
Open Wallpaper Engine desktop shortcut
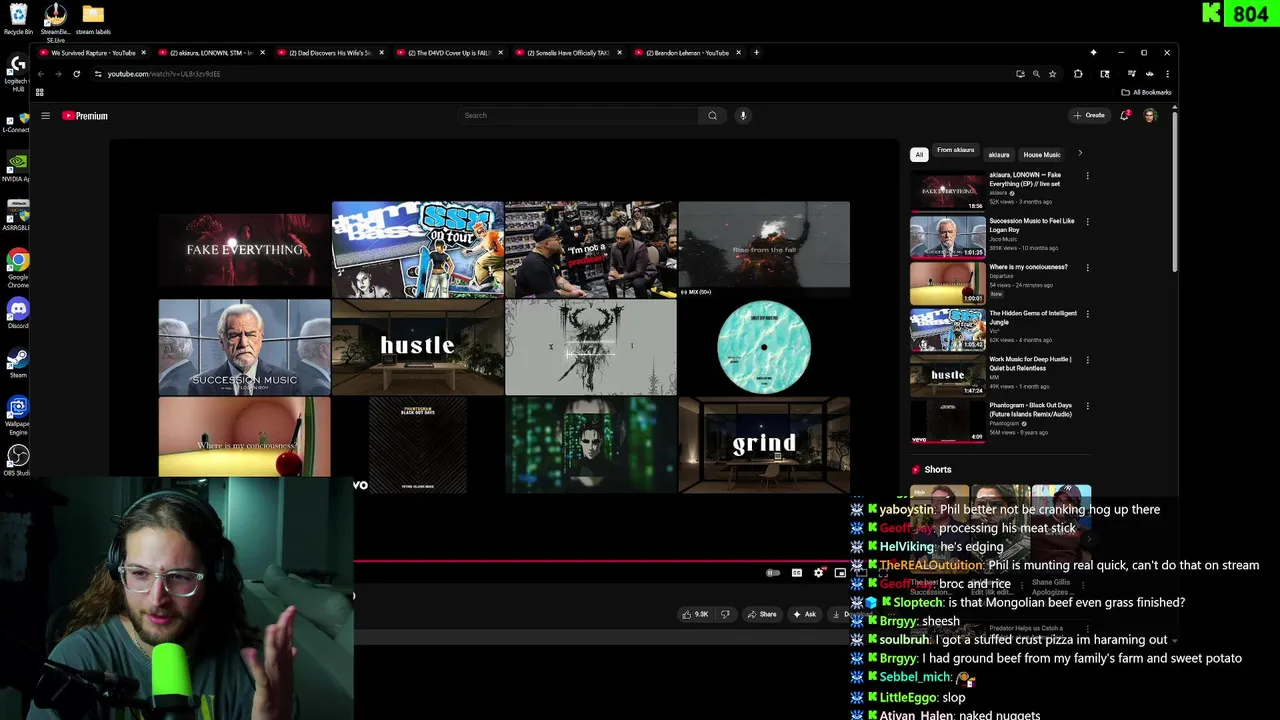click(18, 415)
